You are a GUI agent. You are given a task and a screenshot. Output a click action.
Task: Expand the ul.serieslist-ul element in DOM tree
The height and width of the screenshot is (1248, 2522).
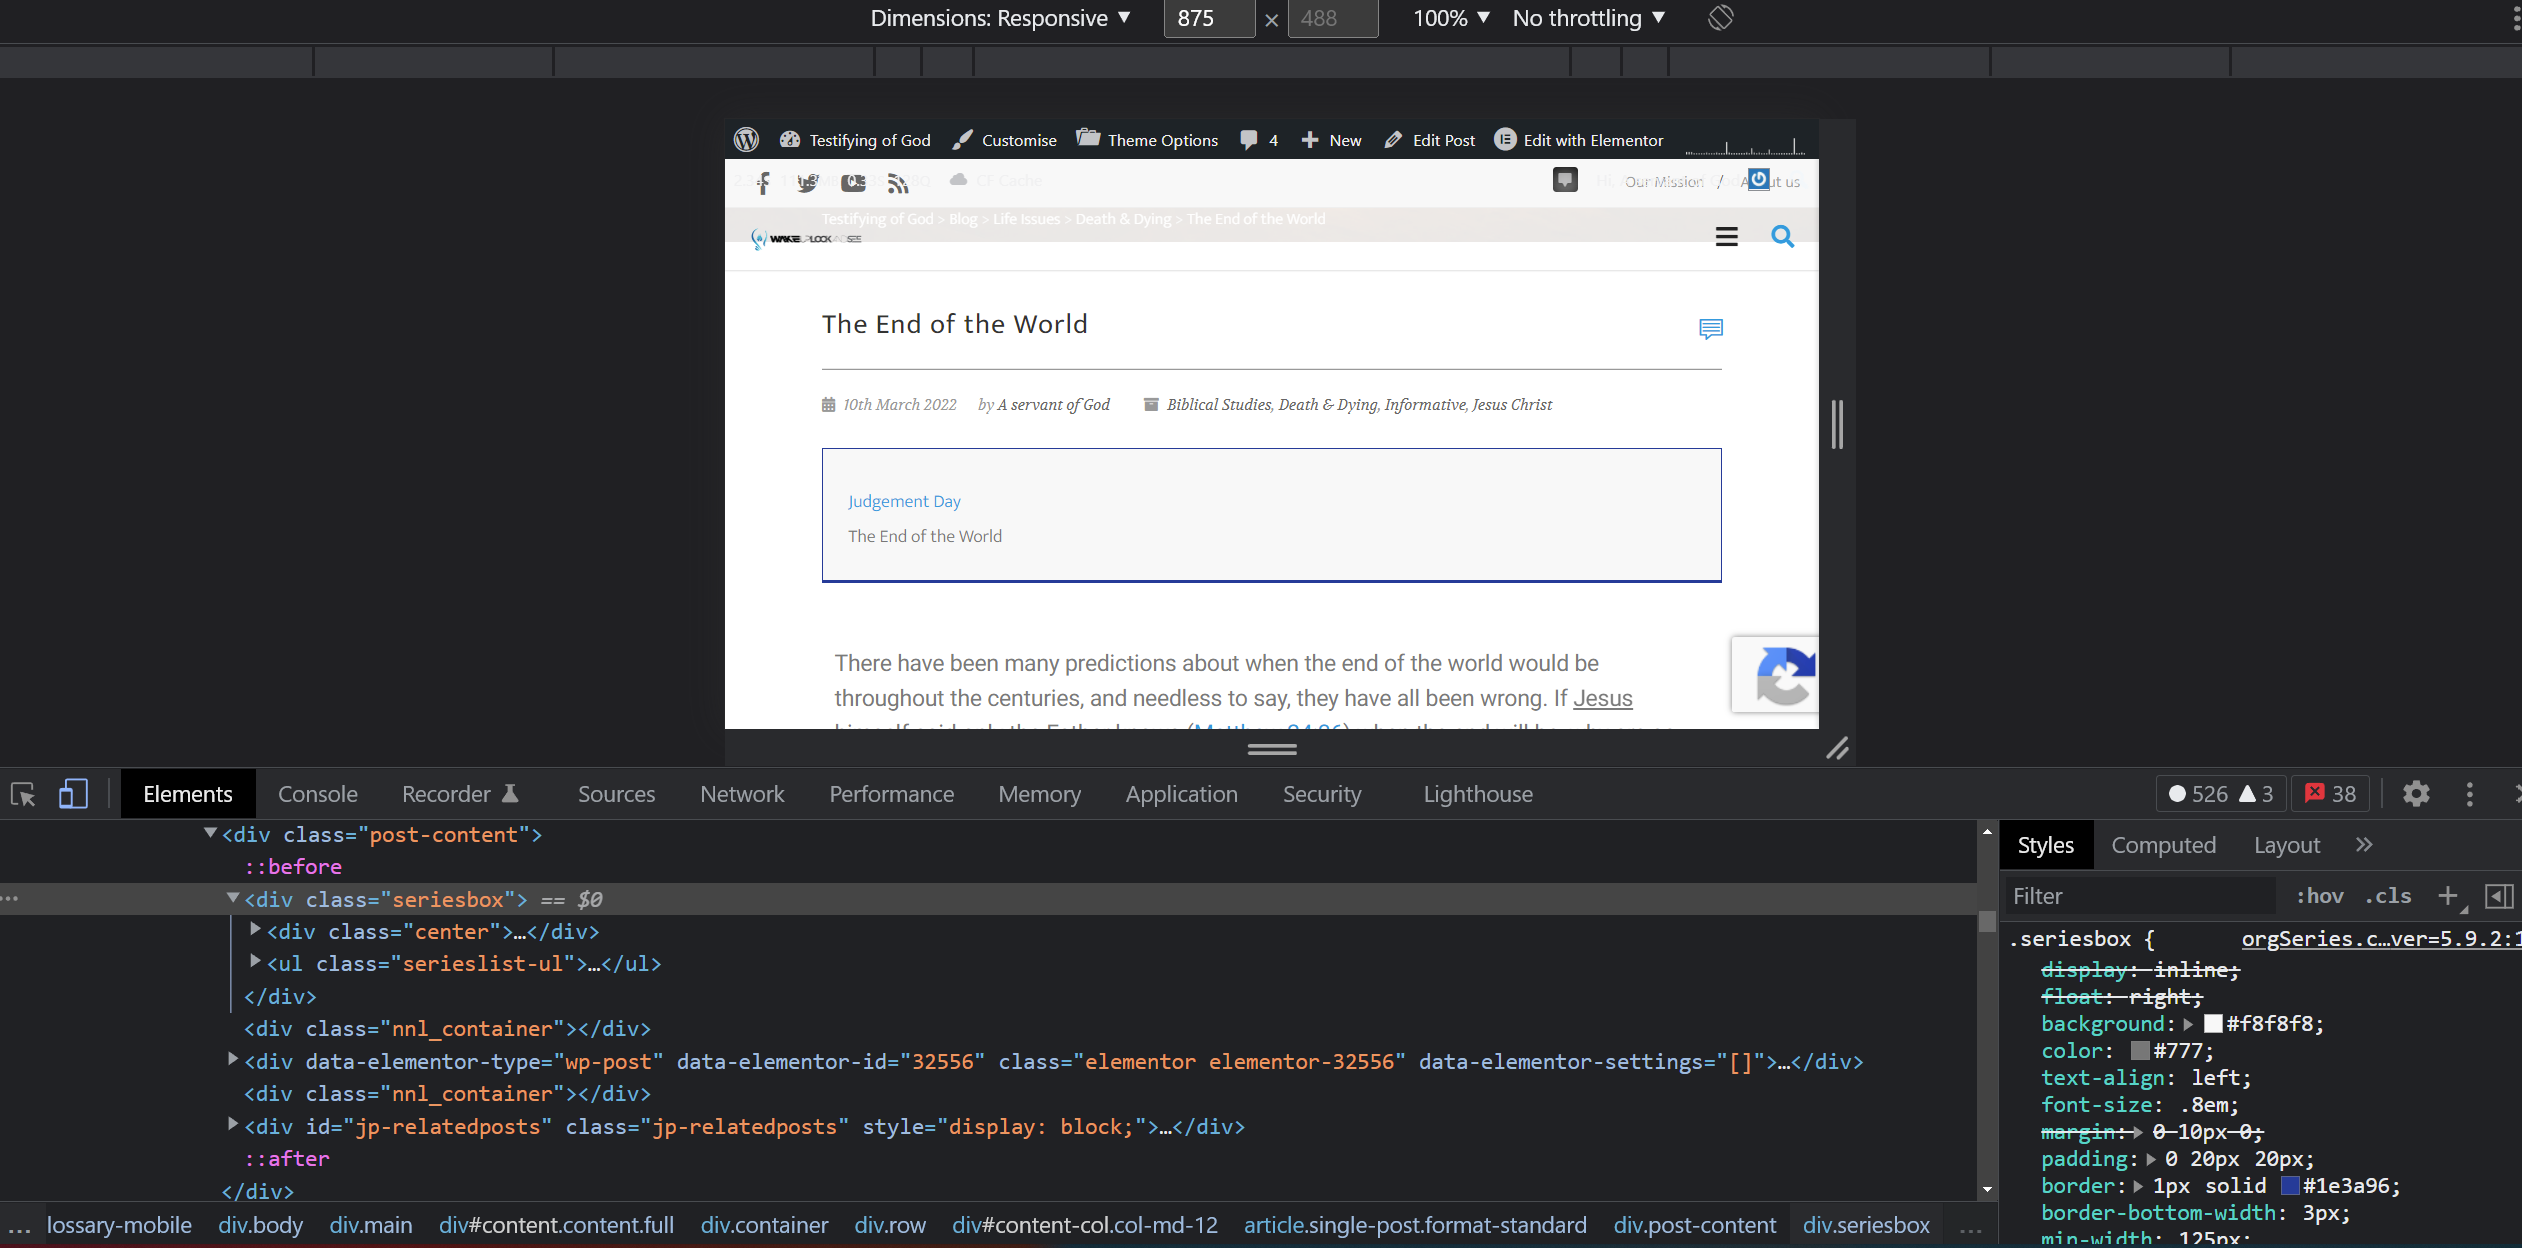[x=254, y=961]
